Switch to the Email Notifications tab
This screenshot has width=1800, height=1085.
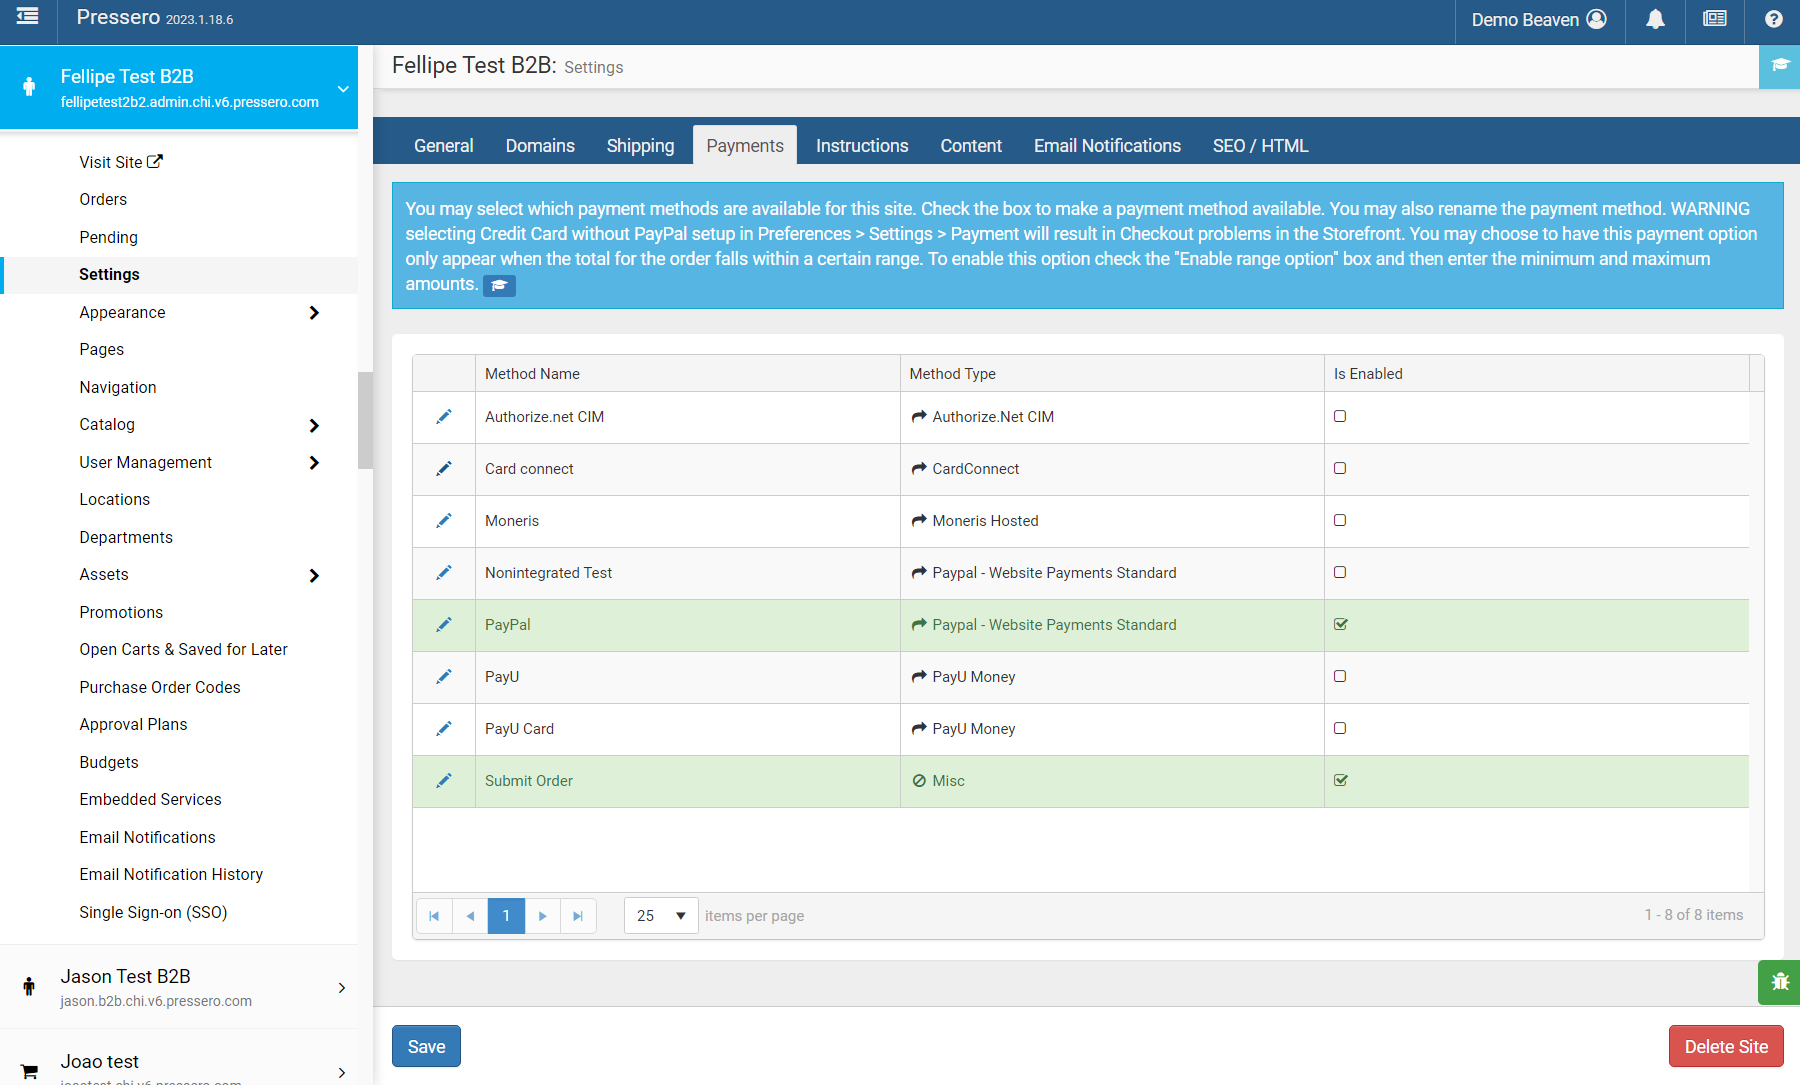tap(1107, 146)
